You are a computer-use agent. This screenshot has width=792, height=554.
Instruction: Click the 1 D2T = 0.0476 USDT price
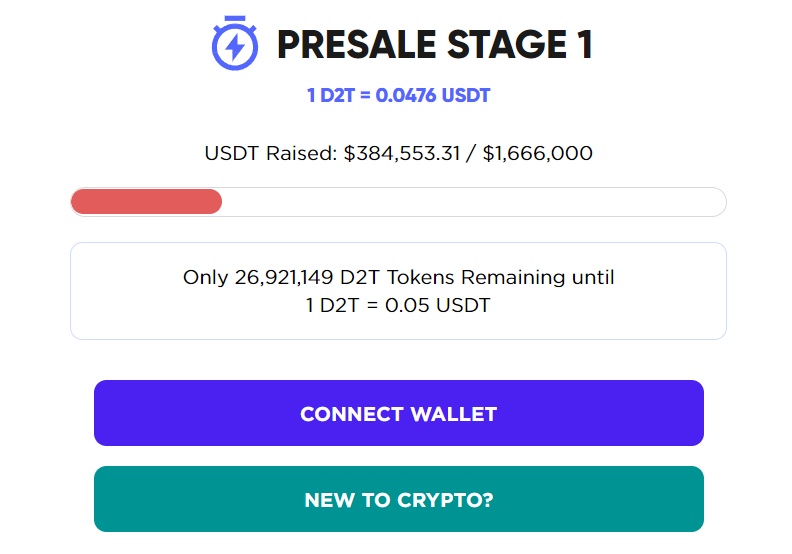(x=399, y=95)
